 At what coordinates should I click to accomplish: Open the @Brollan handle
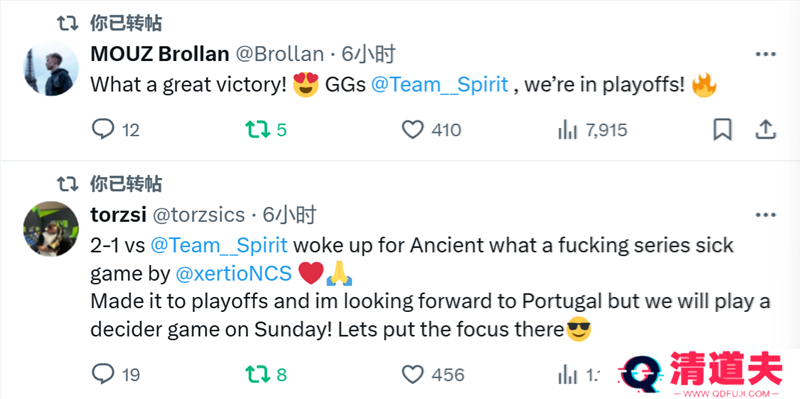[x=280, y=54]
